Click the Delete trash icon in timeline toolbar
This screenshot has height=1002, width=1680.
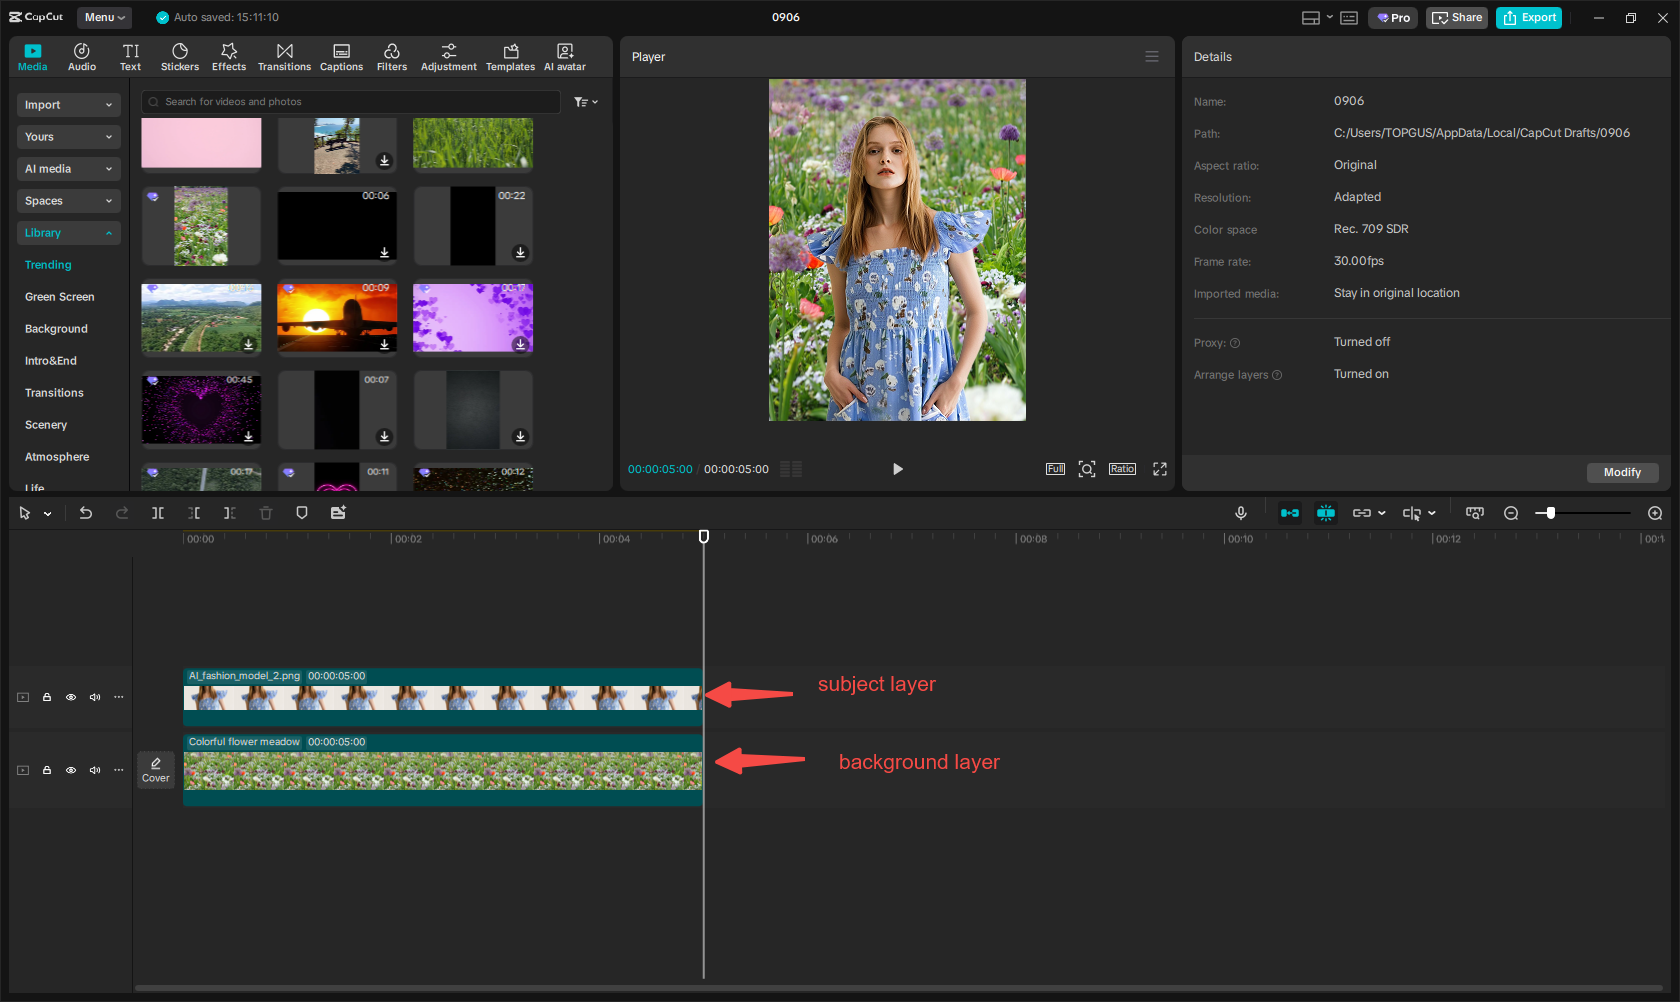[x=266, y=513]
